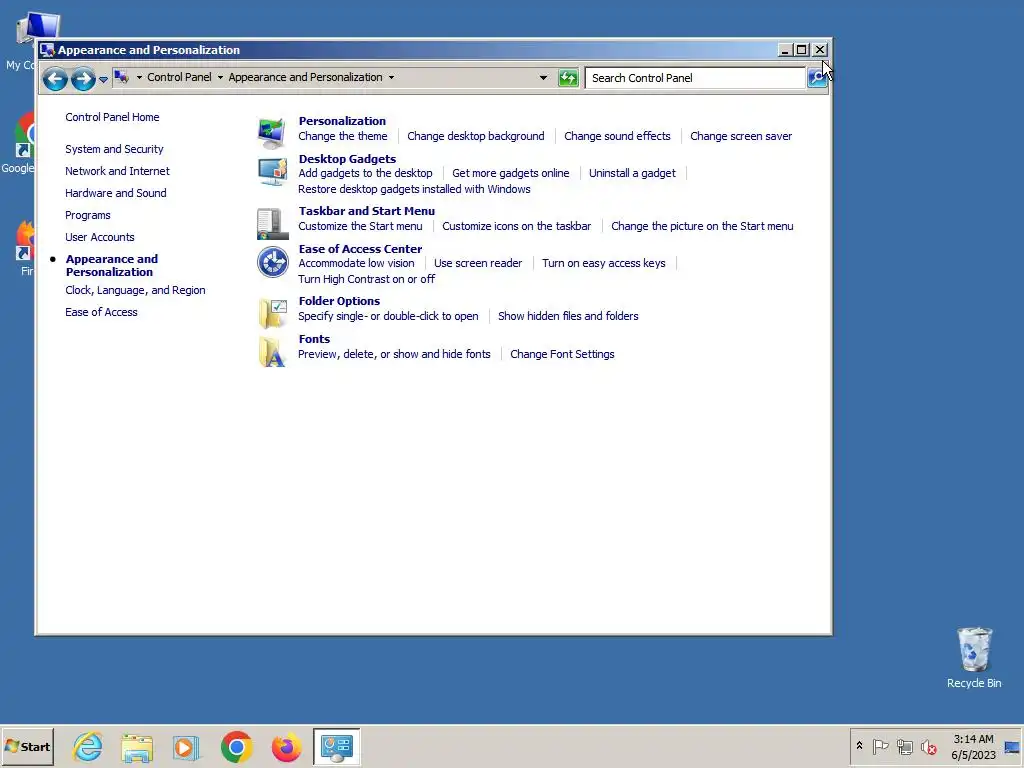1024x768 pixels.
Task: Refresh the Control Panel view
Action: click(x=568, y=78)
